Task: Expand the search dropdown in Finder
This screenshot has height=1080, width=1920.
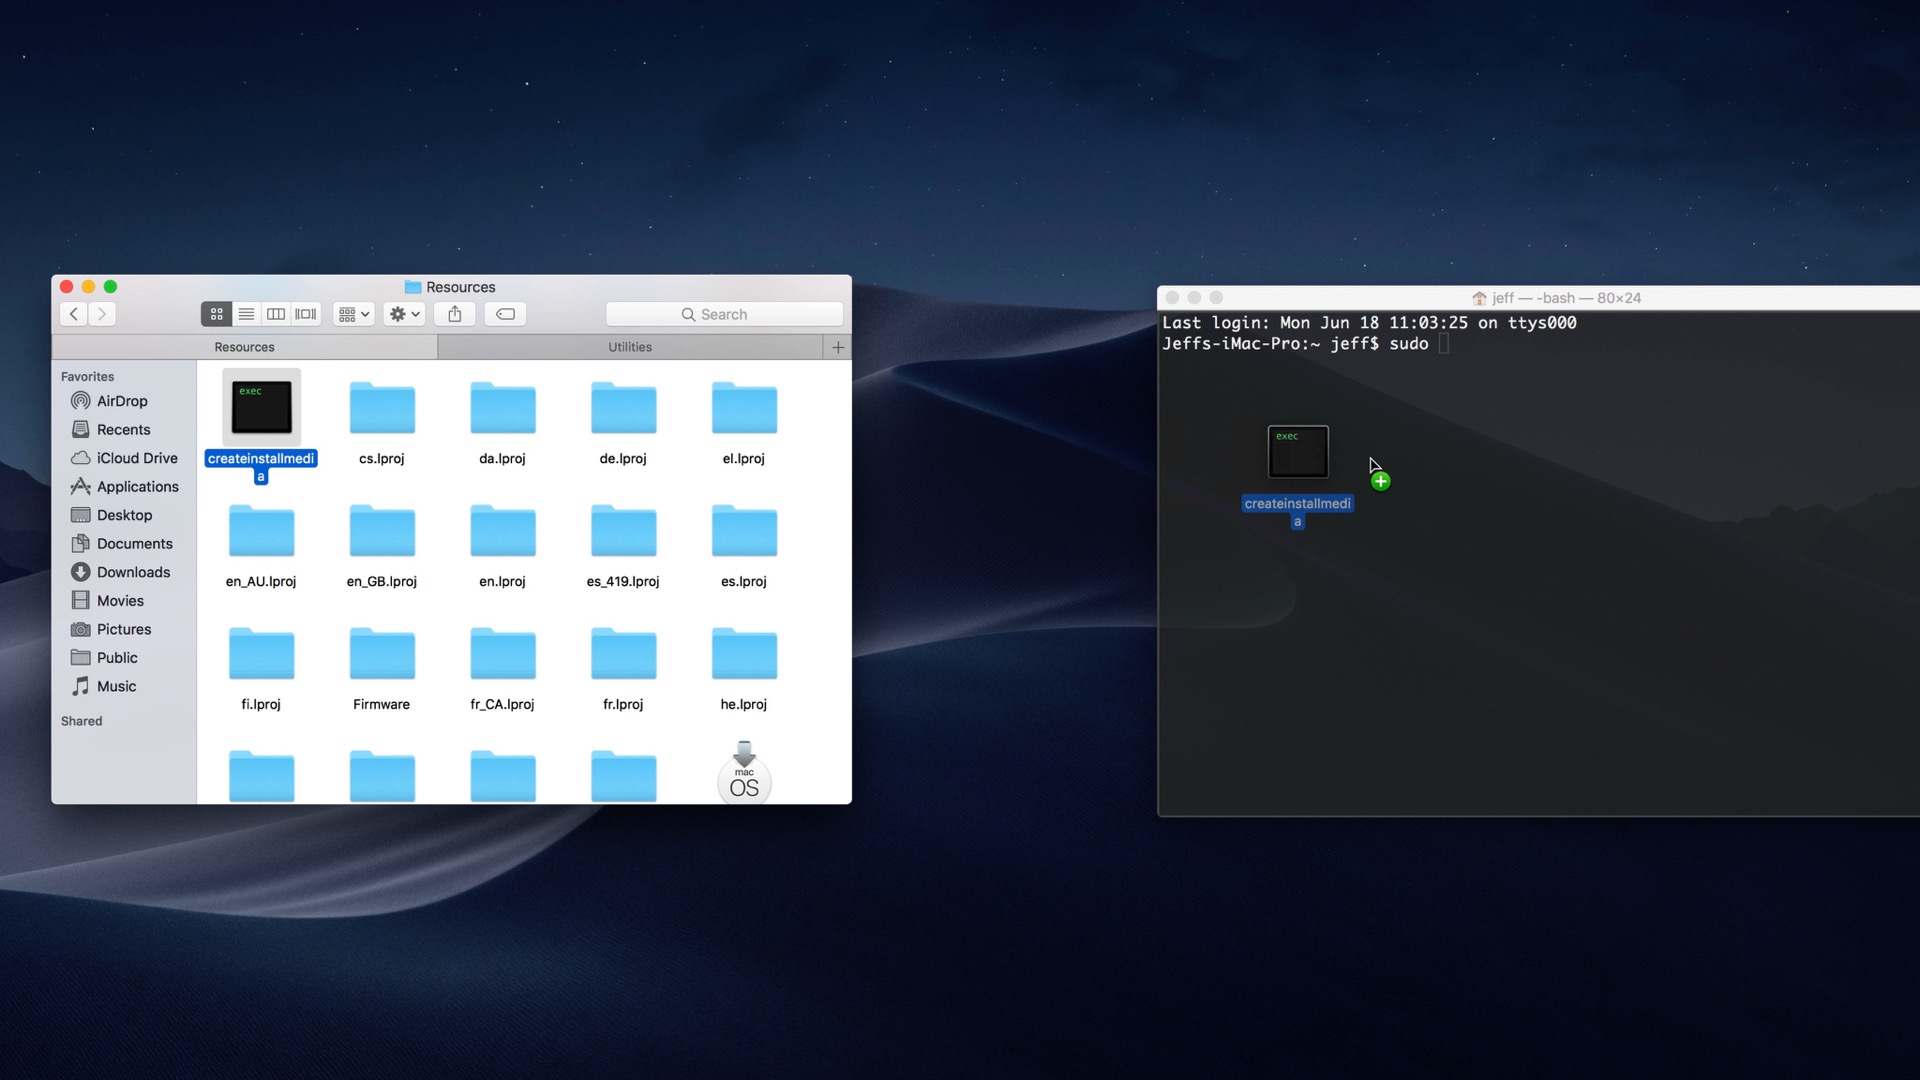Action: 690,313
